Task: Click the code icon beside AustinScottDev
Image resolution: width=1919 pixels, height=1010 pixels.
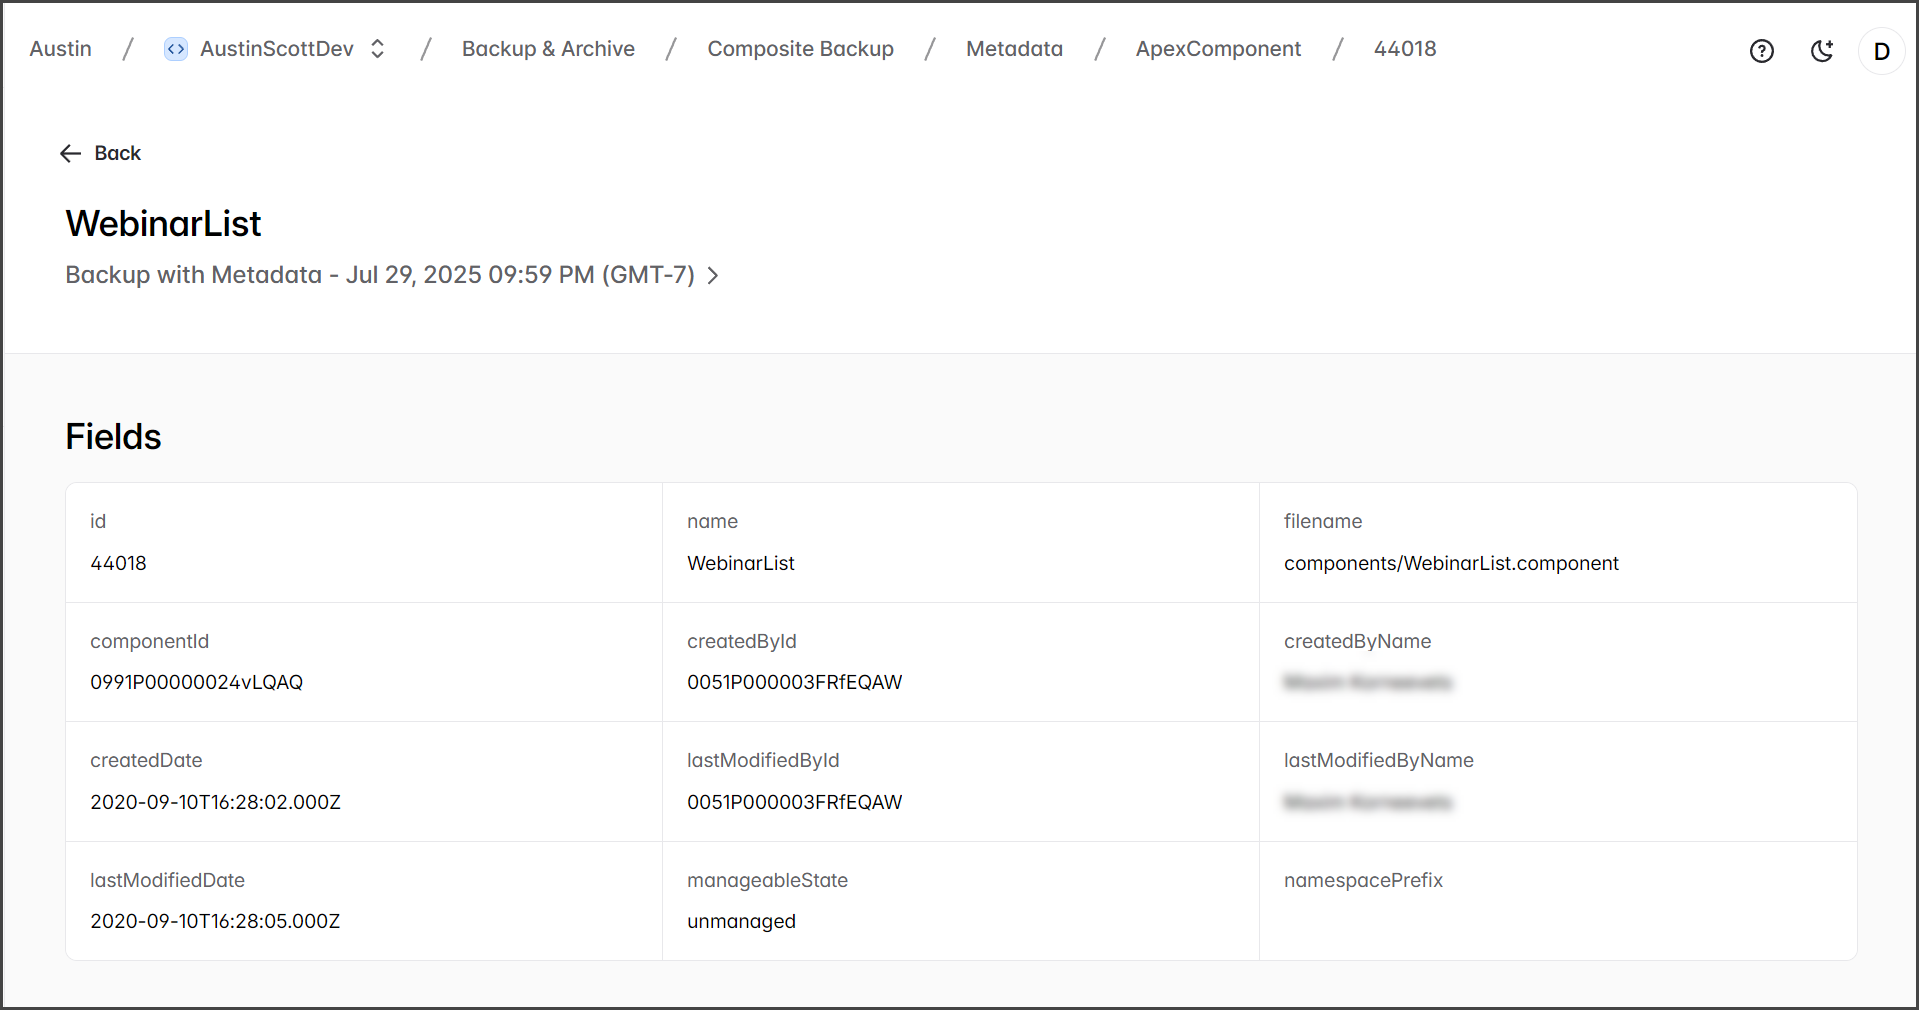Action: point(175,49)
